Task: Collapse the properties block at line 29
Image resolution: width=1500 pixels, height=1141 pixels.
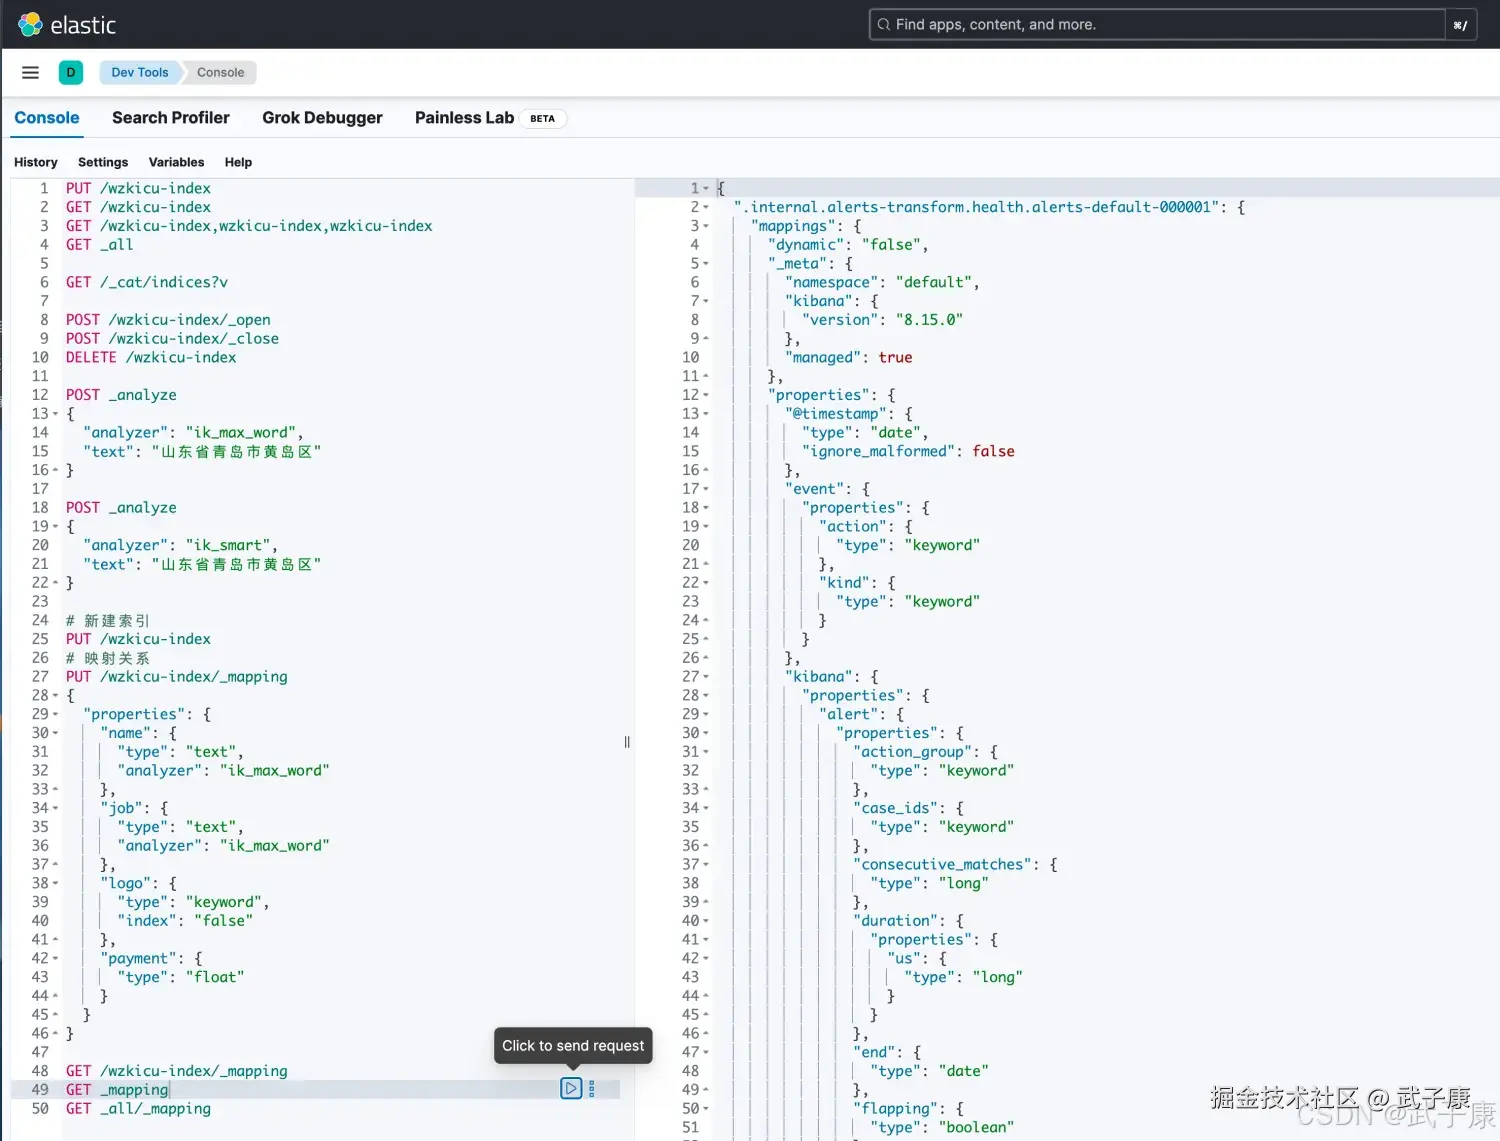Action: tap(55, 714)
